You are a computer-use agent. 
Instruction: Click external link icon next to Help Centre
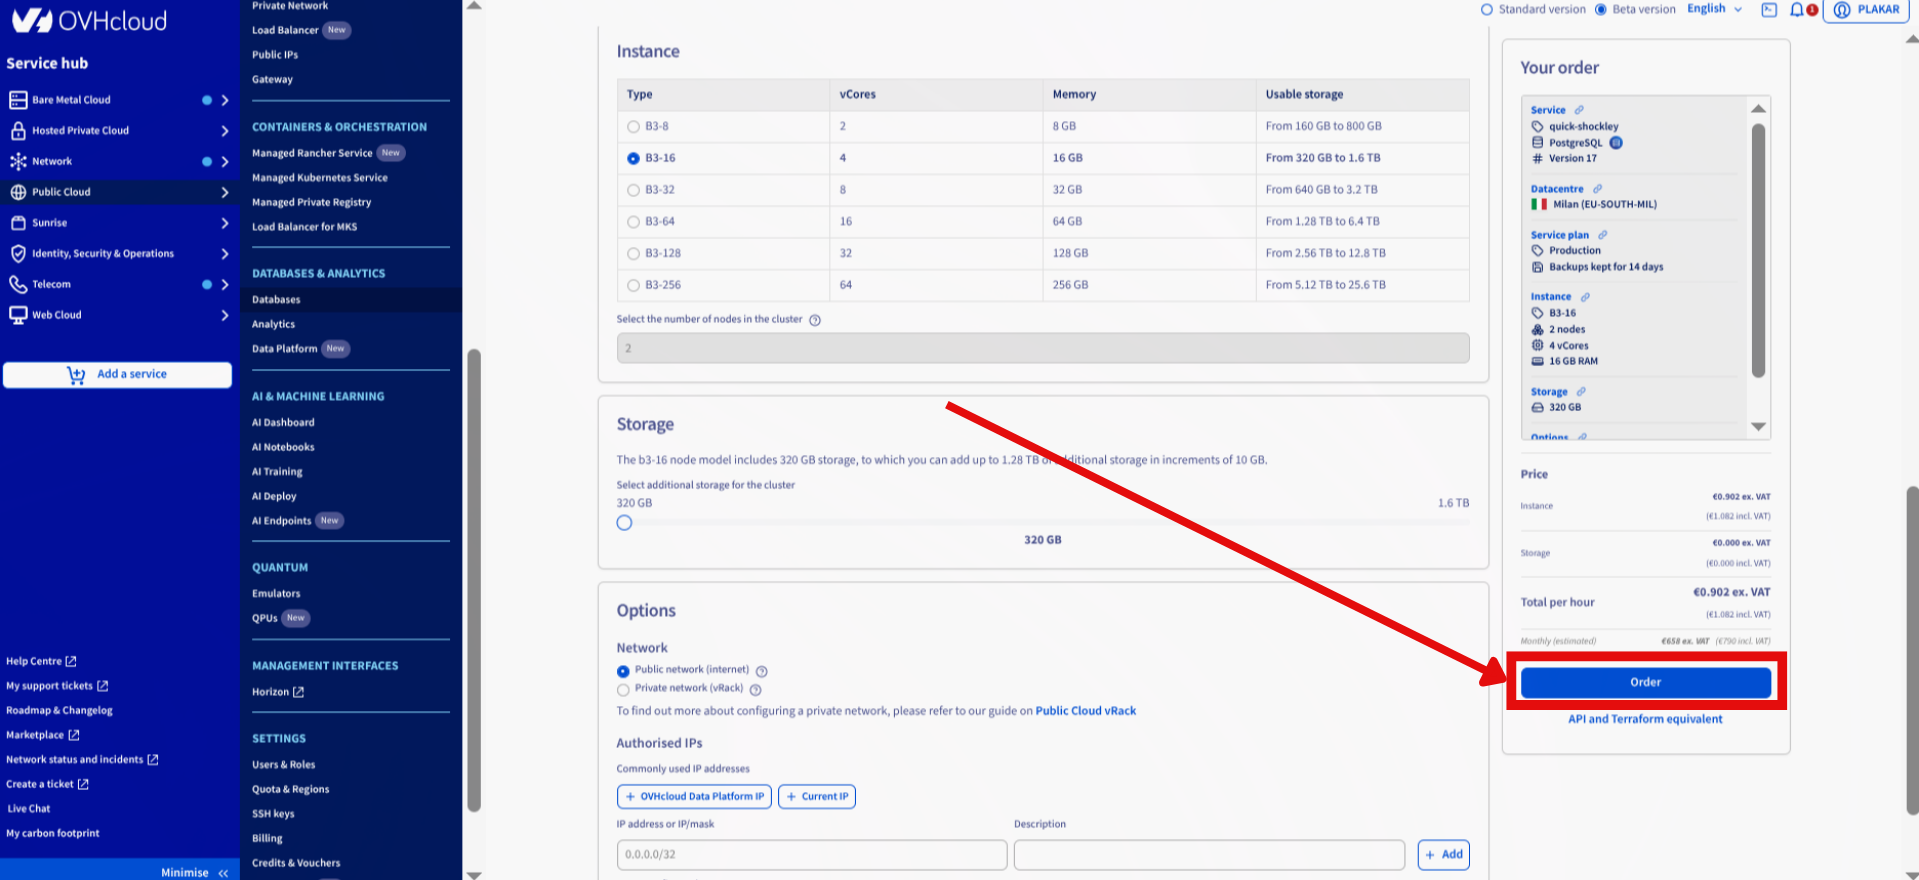(71, 661)
